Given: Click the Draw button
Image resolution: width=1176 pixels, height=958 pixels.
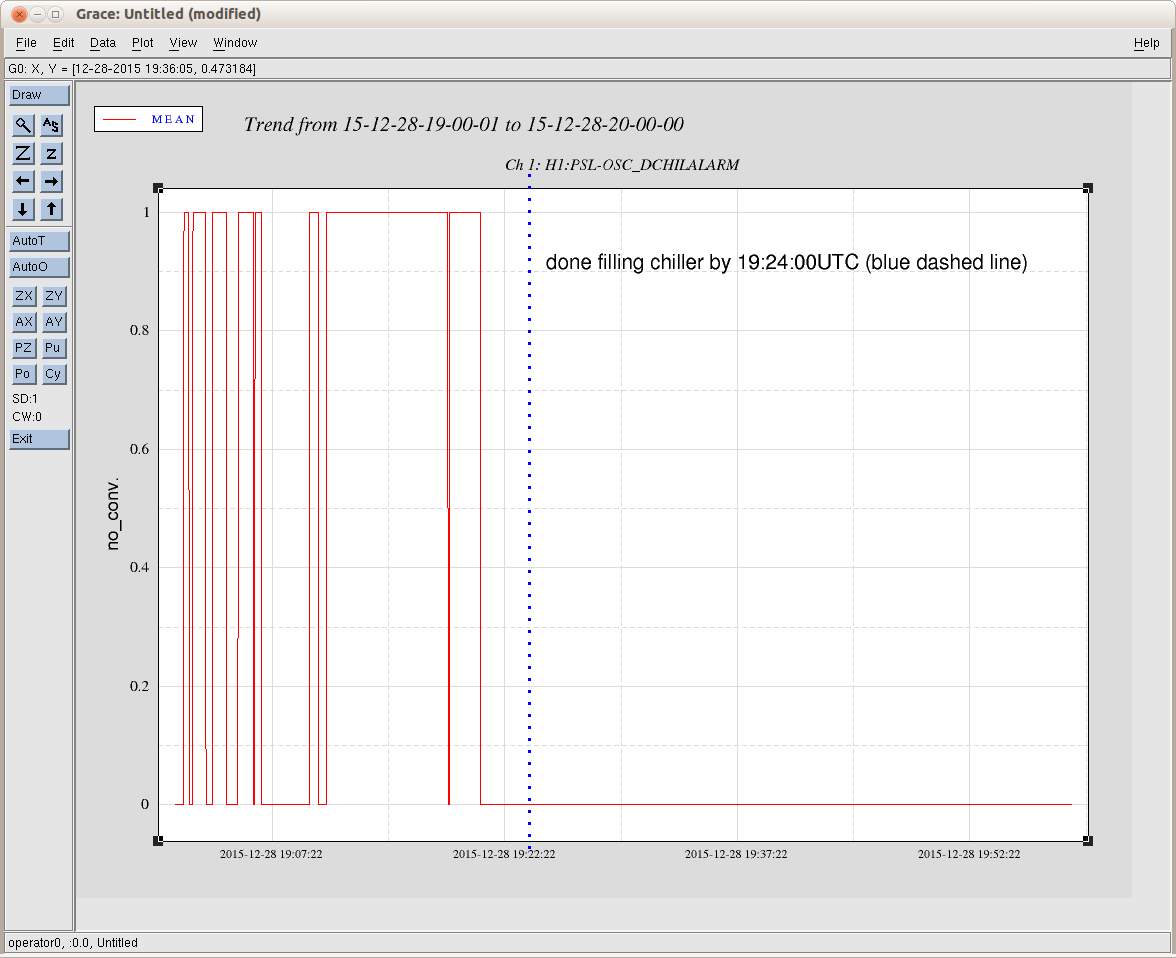Looking at the screenshot, I should pos(39,95).
